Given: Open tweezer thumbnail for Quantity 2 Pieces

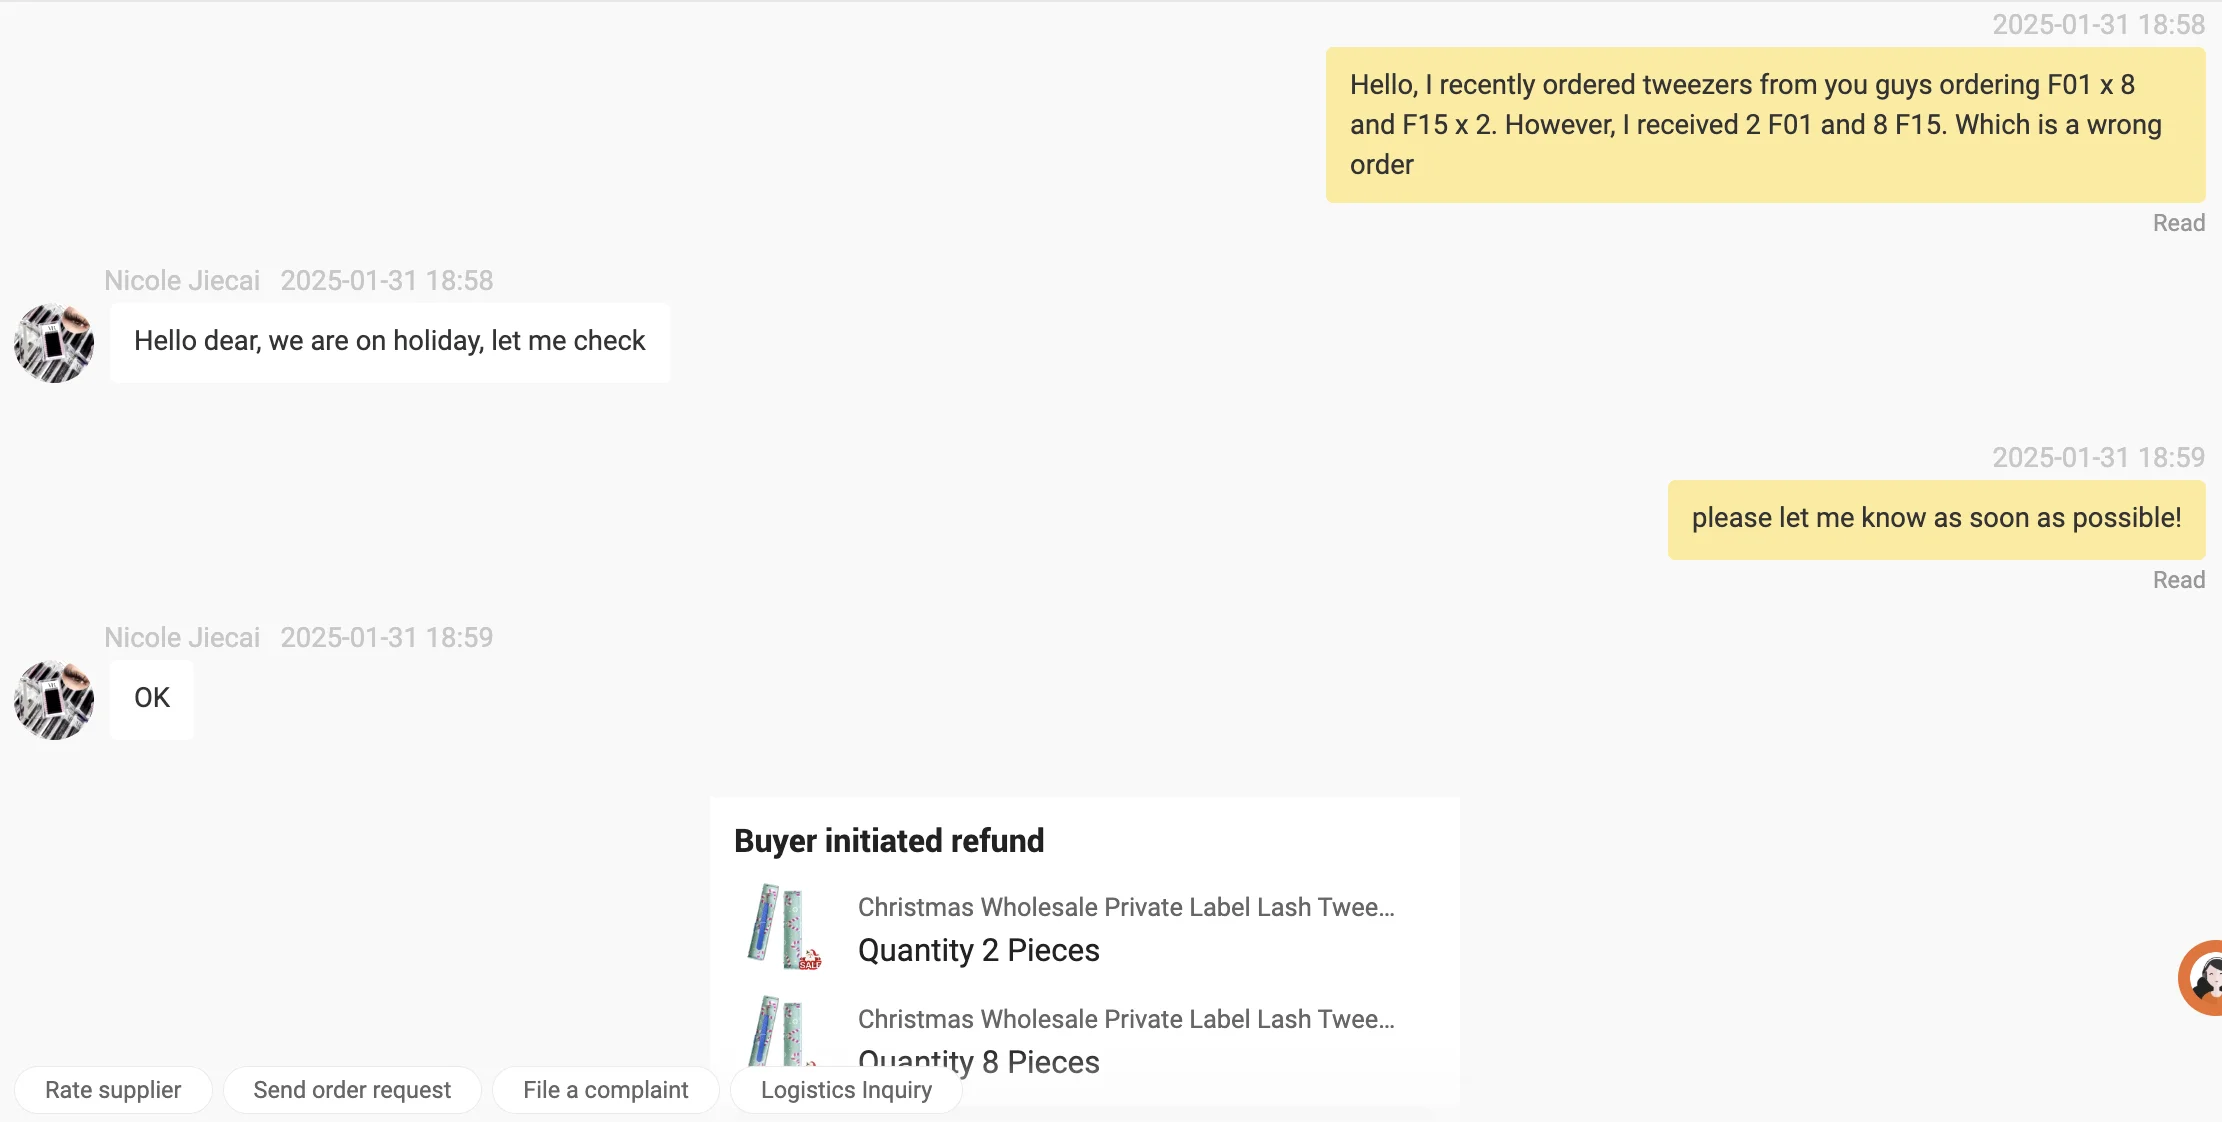Looking at the screenshot, I should tap(784, 927).
